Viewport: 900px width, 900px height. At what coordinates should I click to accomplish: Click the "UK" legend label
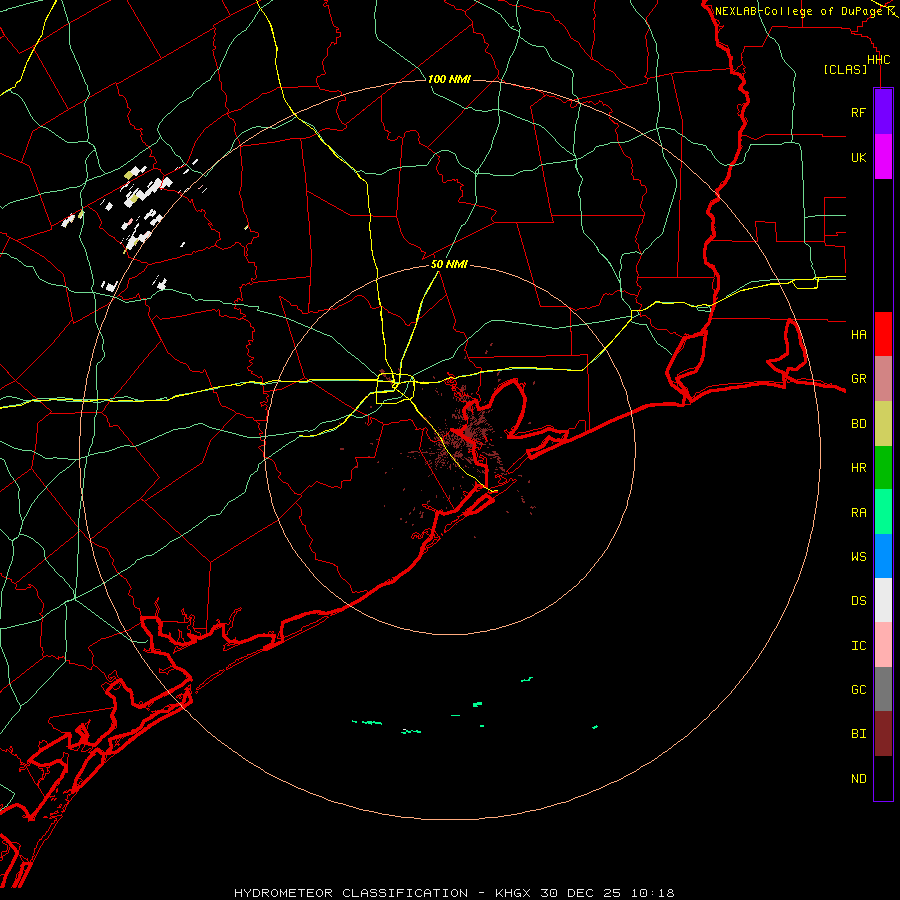click(858, 157)
